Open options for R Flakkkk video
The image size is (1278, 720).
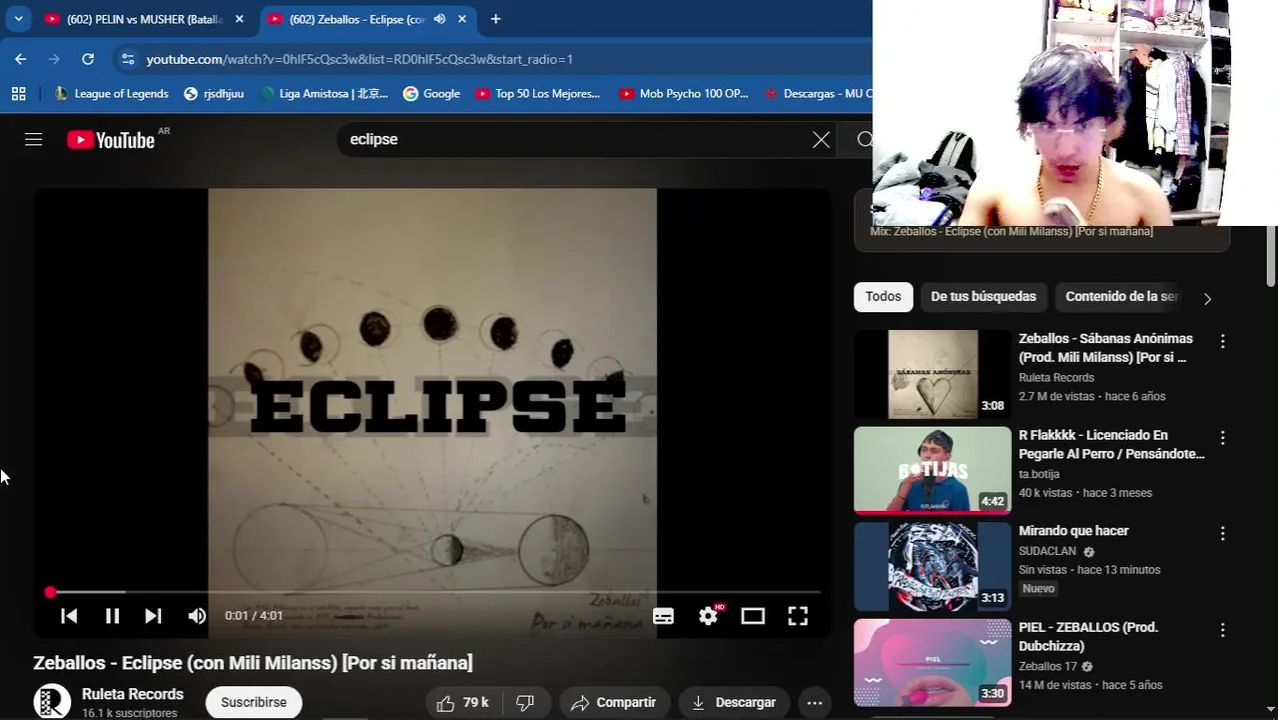pos(1222,438)
